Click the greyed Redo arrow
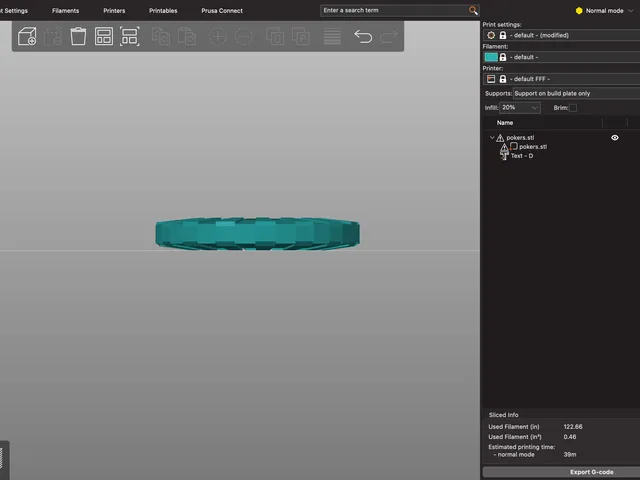The image size is (640, 480). (389, 36)
